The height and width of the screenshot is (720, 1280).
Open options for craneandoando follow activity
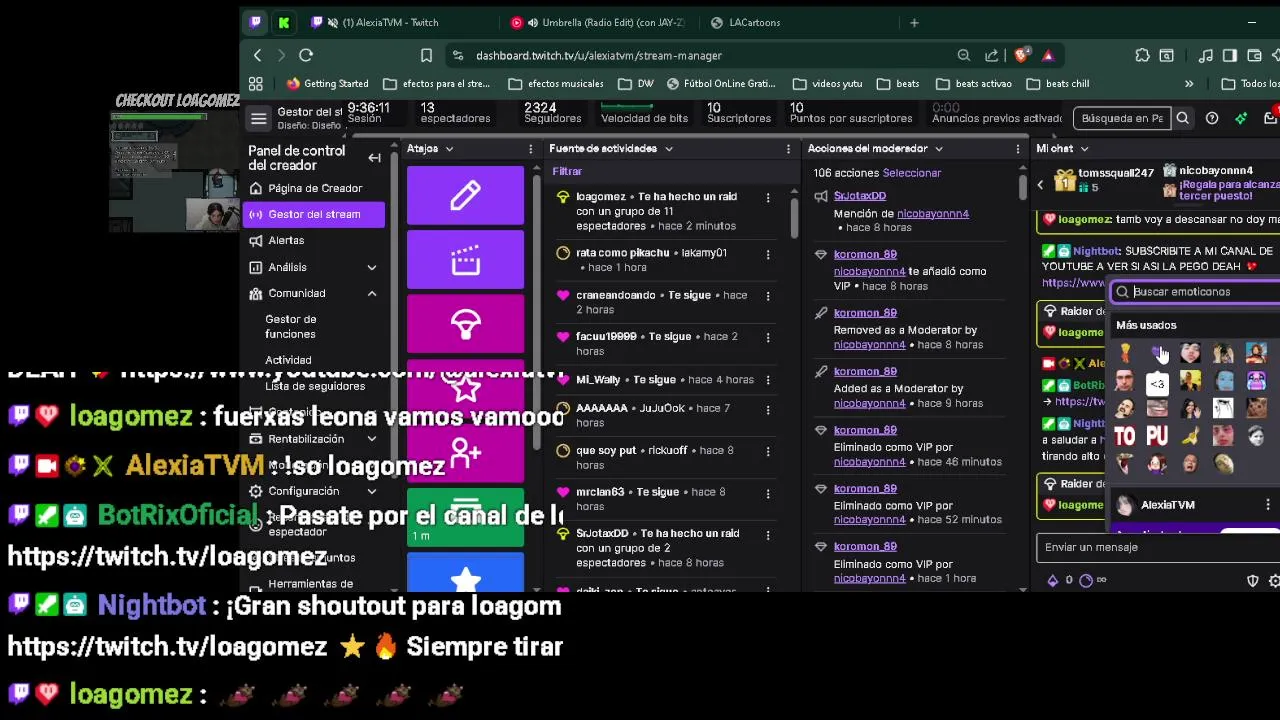[x=768, y=296]
